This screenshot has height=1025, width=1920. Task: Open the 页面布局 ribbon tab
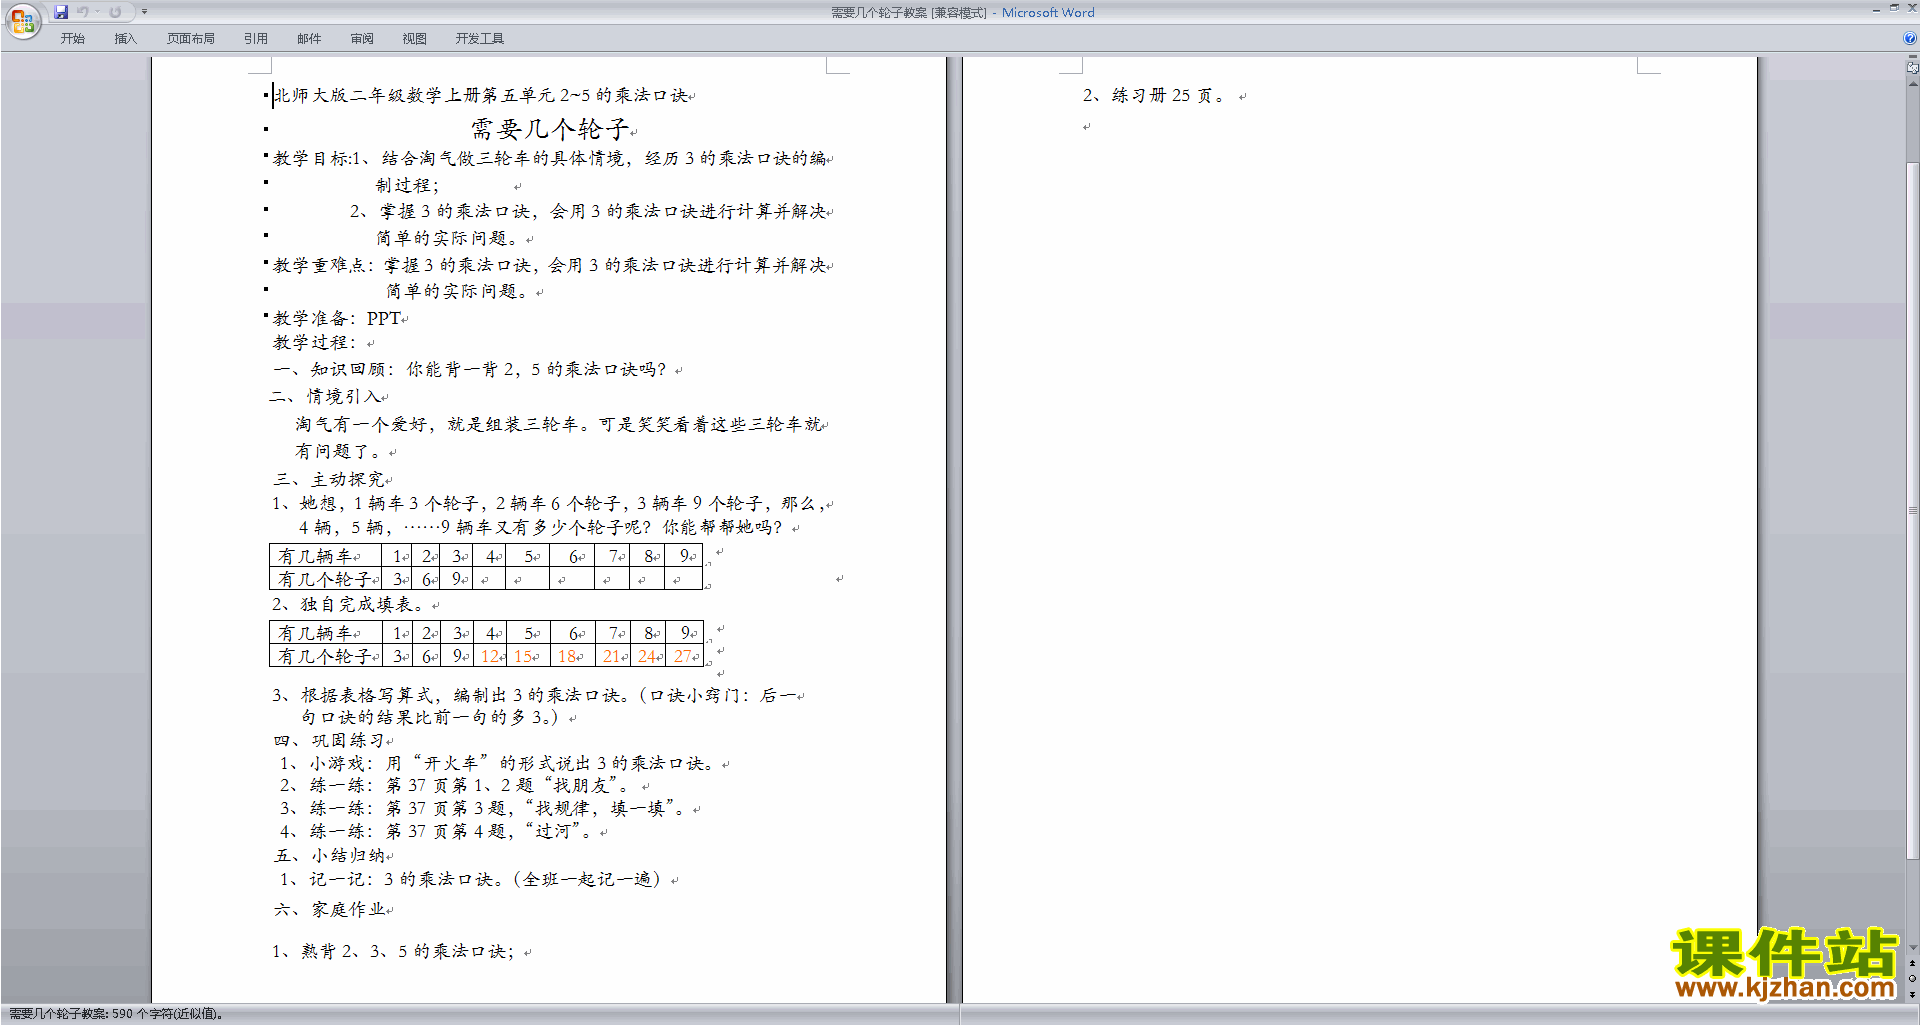click(191, 38)
